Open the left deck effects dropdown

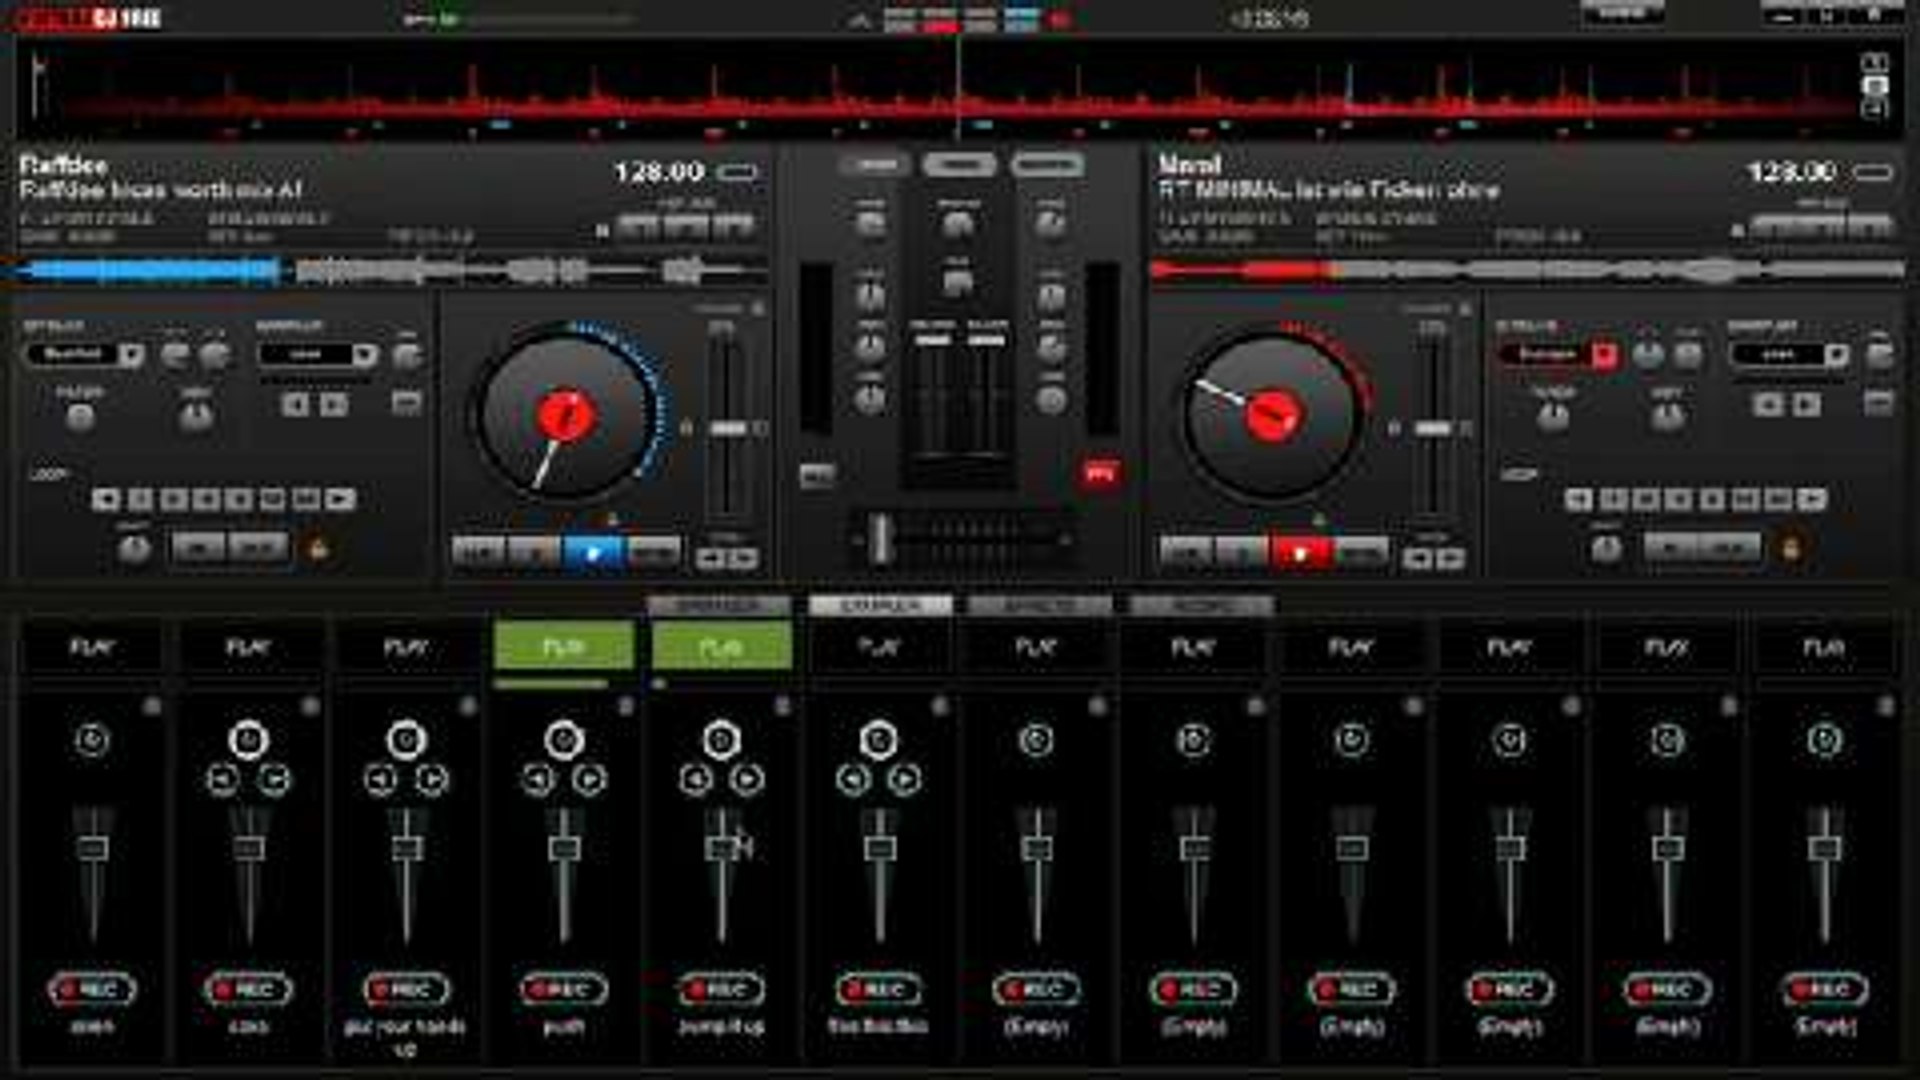coord(131,355)
